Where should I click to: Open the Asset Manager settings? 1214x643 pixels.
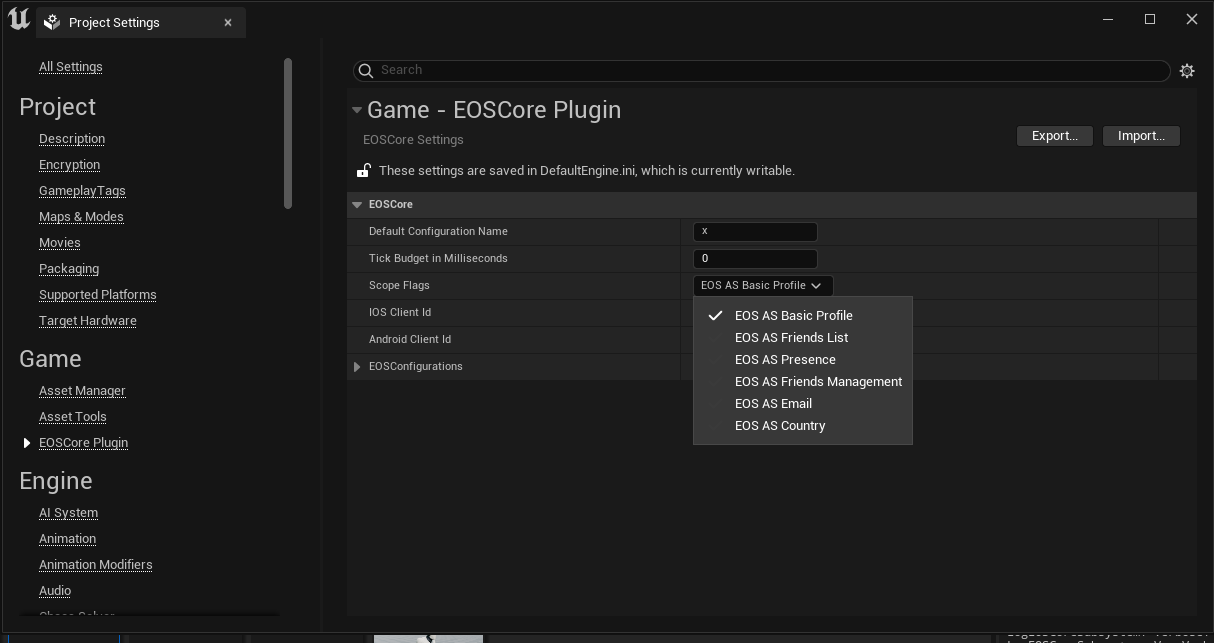pyautogui.click(x=82, y=391)
